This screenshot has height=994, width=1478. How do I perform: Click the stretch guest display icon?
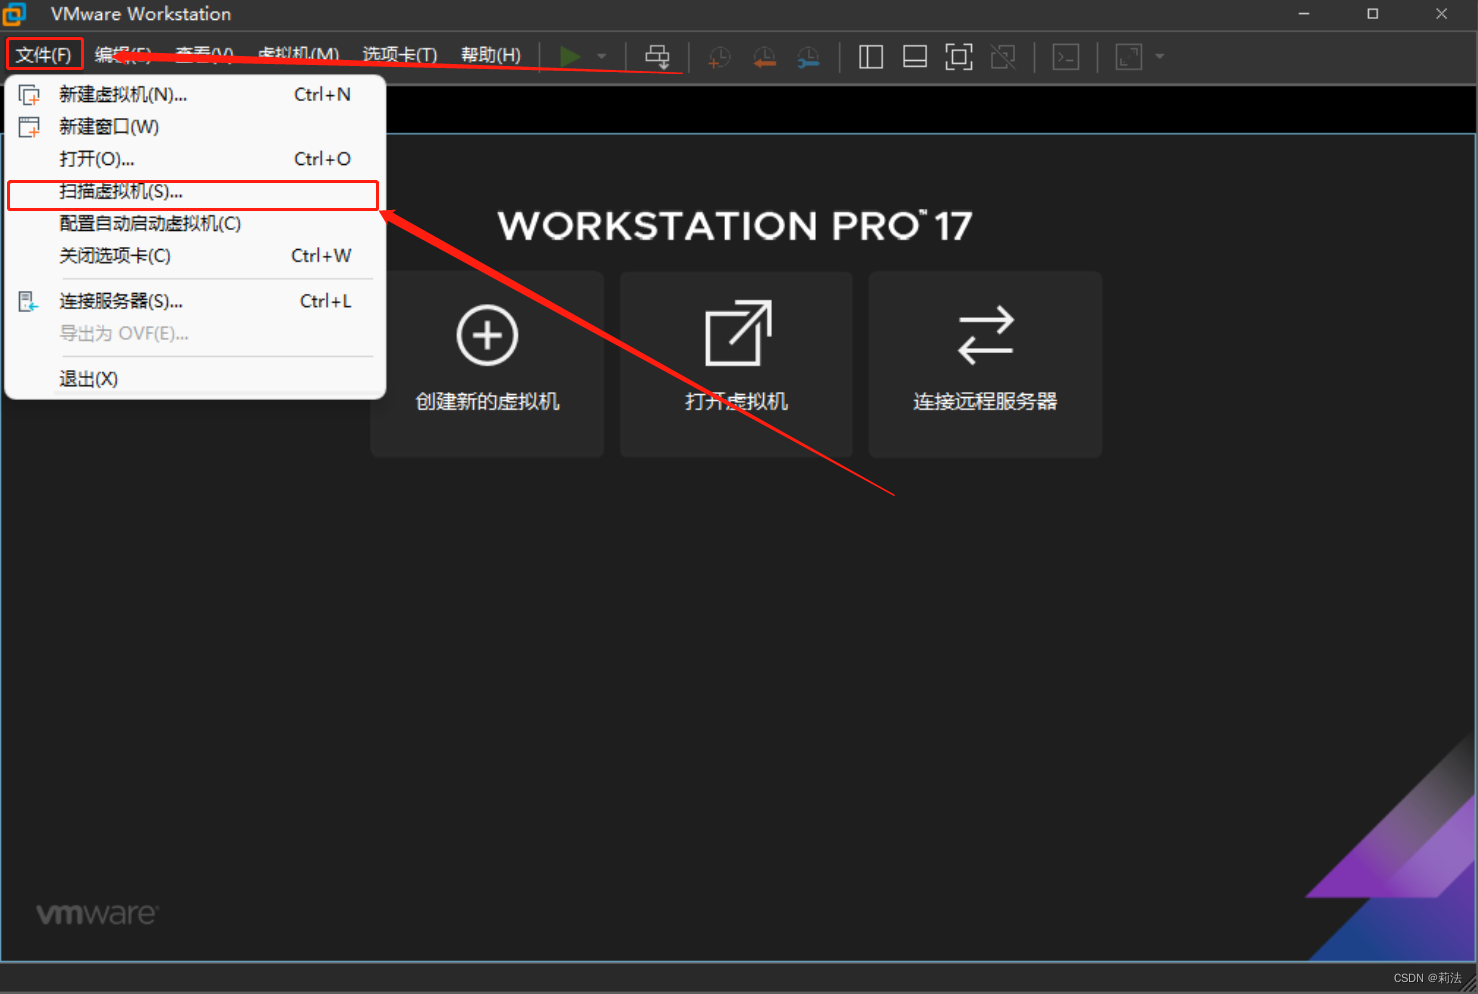tap(1129, 57)
